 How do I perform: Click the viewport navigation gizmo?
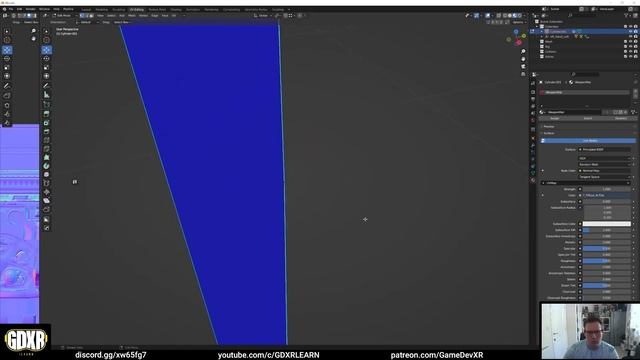click(516, 37)
